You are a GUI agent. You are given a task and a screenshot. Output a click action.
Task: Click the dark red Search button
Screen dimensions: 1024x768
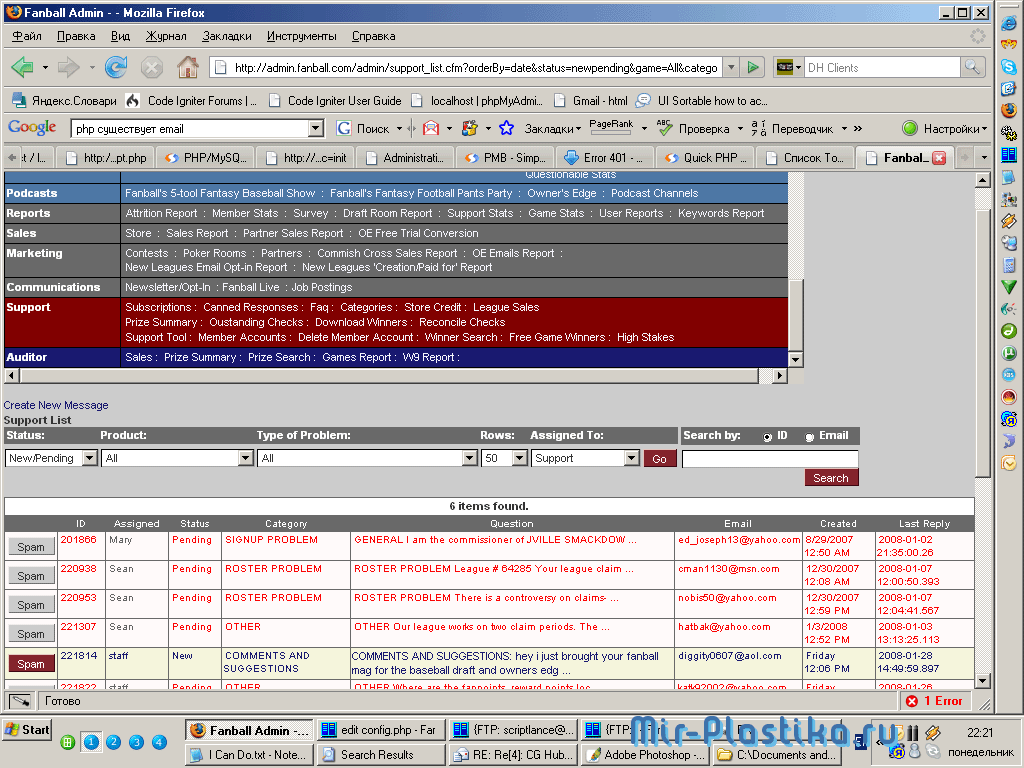click(x=831, y=478)
